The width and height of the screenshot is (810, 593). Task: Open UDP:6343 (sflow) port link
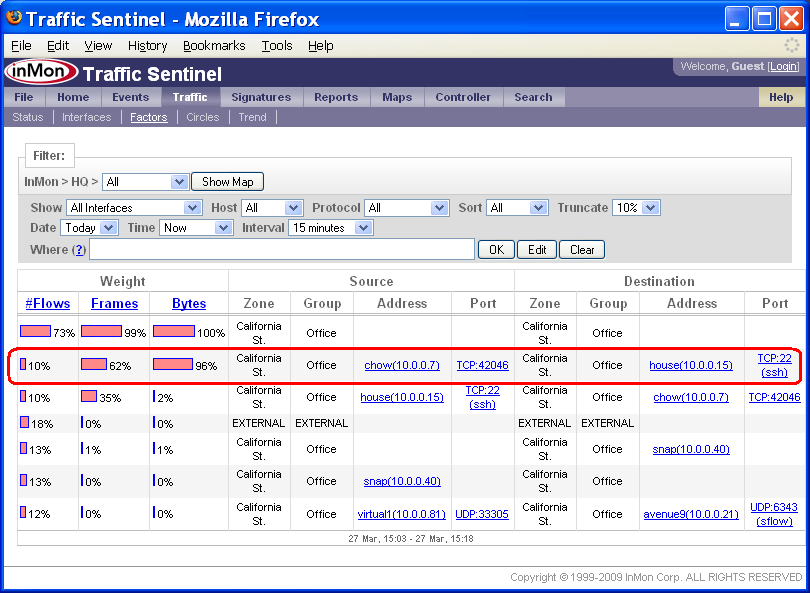tap(774, 514)
